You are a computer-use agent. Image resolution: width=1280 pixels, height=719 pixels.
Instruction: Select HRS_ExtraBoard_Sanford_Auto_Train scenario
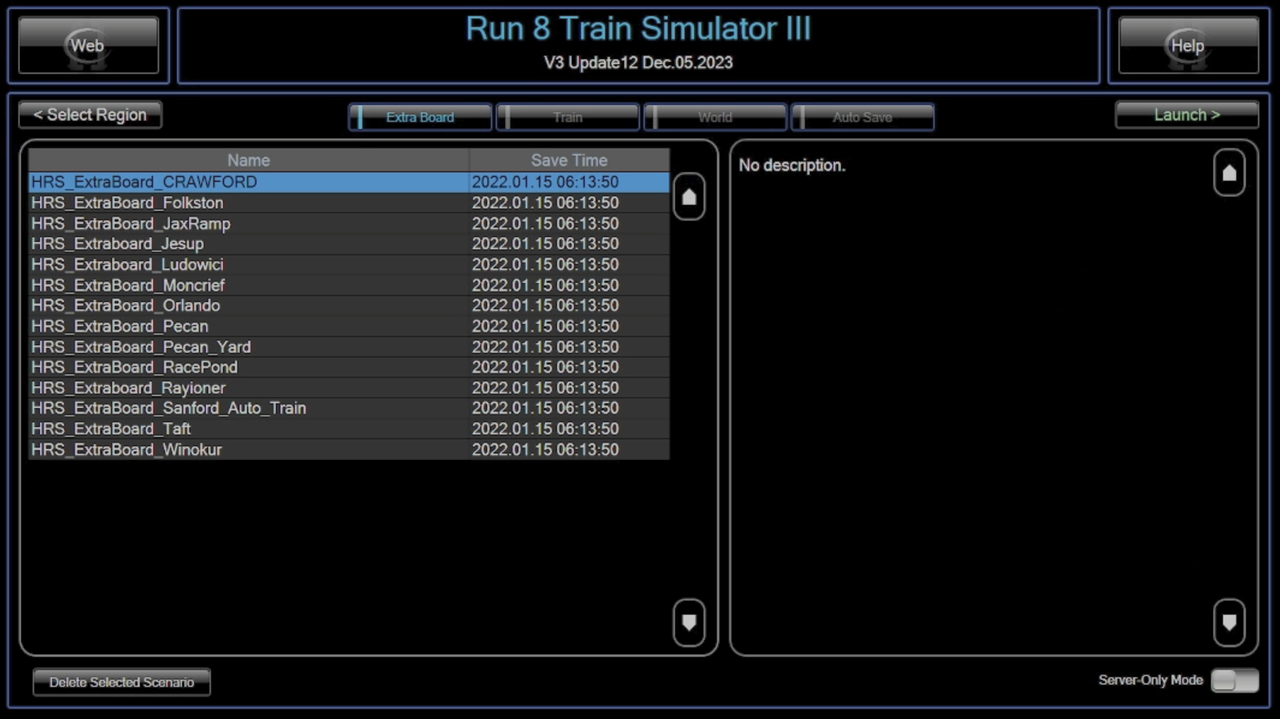[x=349, y=408]
